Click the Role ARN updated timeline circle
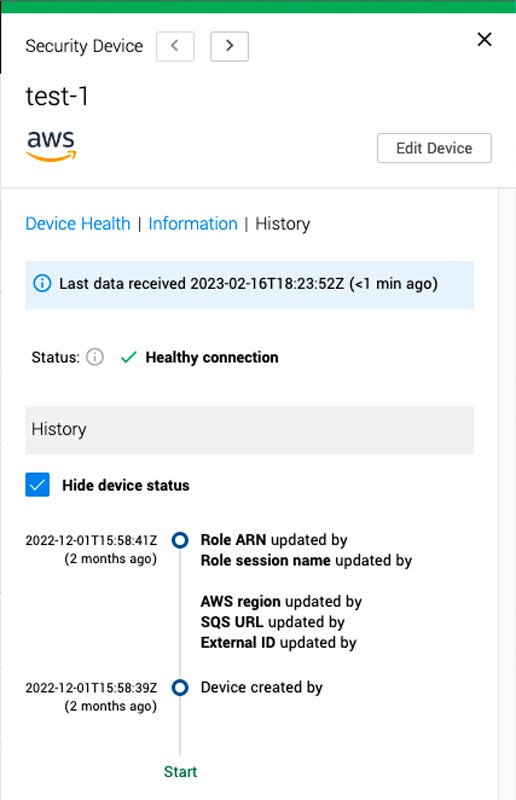516x800 pixels. pos(180,540)
